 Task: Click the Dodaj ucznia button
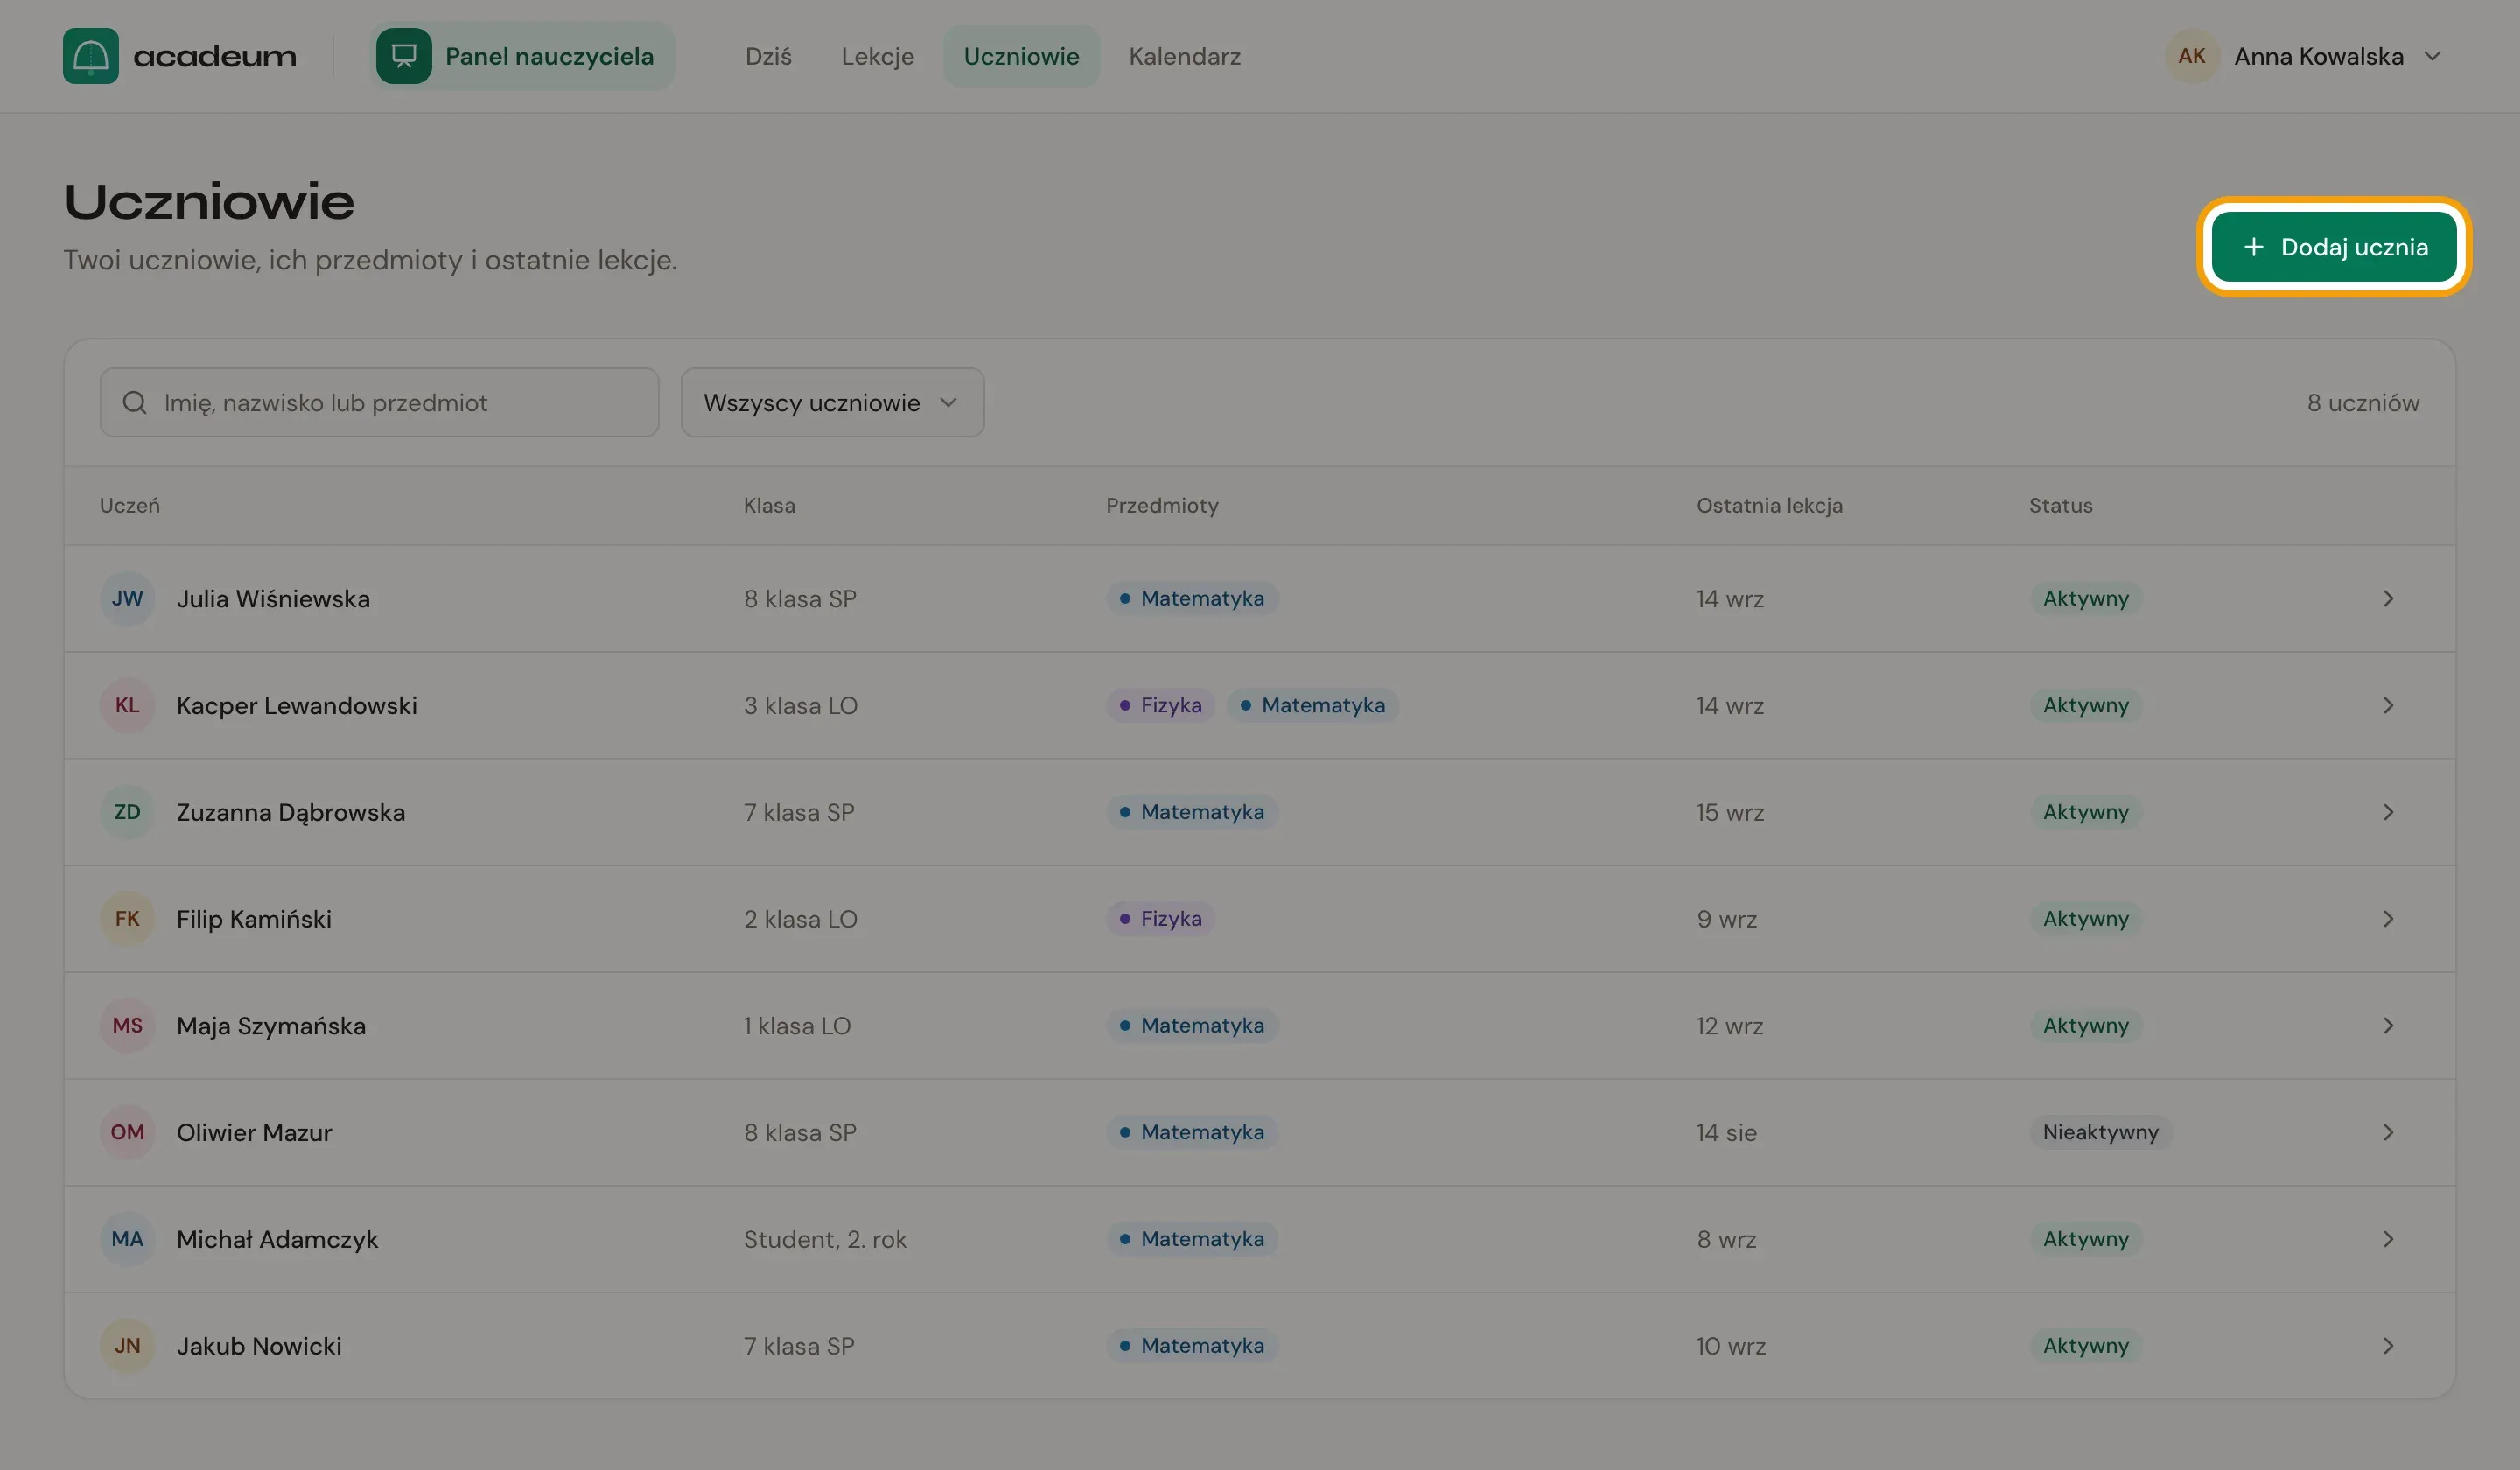tap(2334, 247)
